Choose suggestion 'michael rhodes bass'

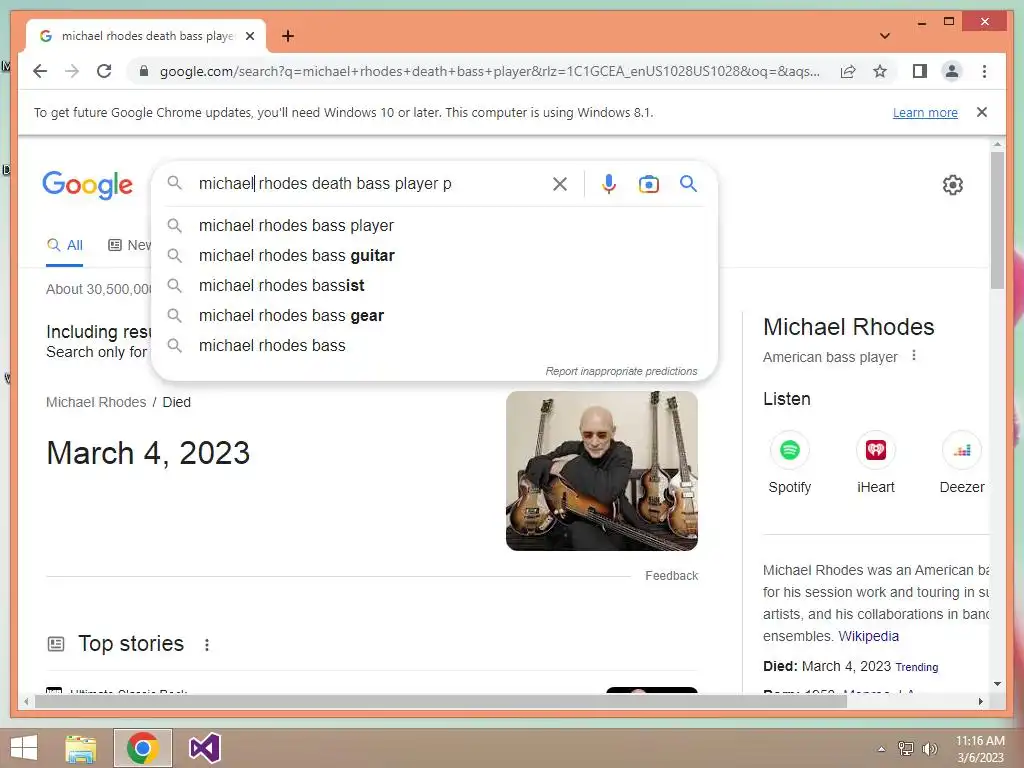pos(434,345)
